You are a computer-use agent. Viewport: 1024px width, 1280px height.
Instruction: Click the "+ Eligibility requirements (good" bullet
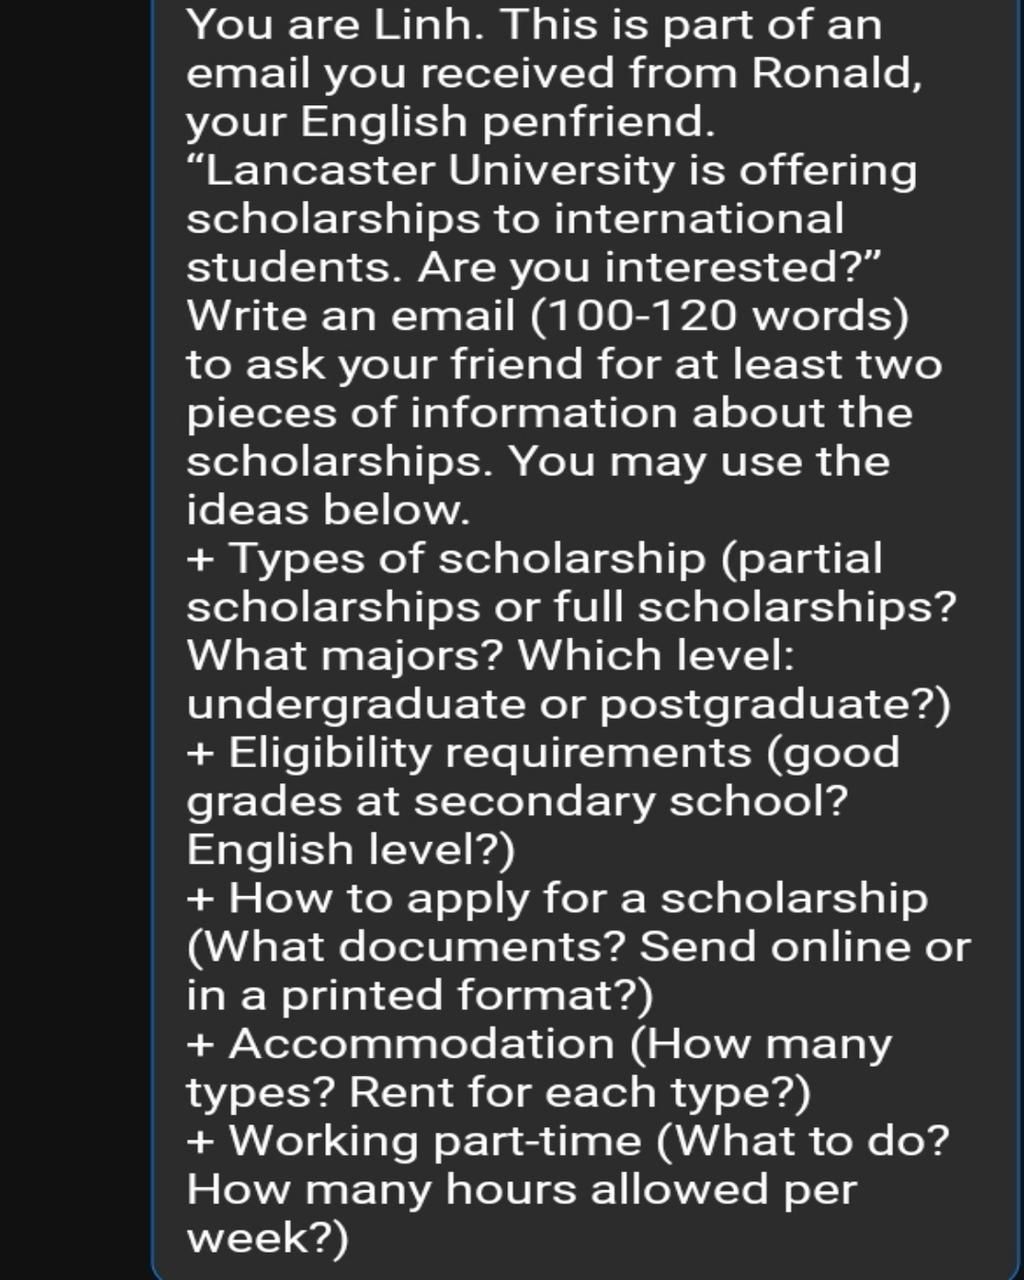[x=543, y=753]
